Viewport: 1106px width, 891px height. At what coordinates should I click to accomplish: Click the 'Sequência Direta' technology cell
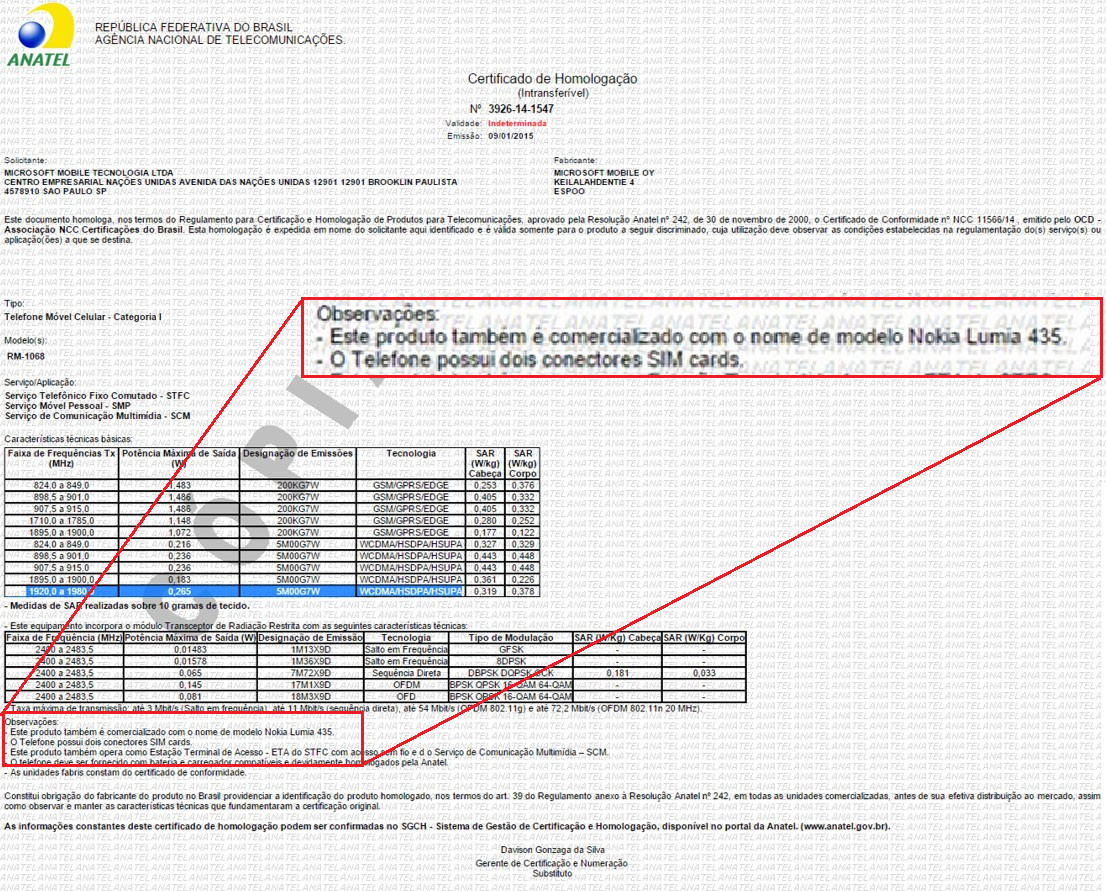(x=406, y=673)
